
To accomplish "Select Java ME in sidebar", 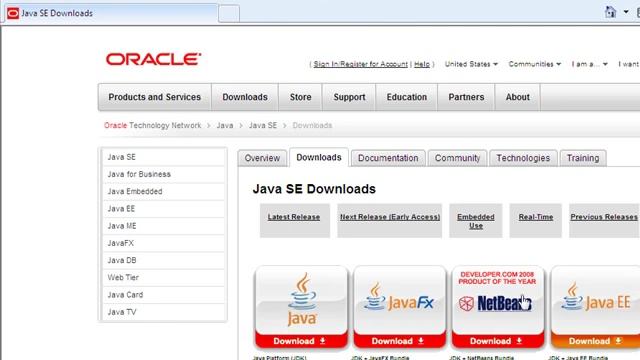I will tap(163, 226).
